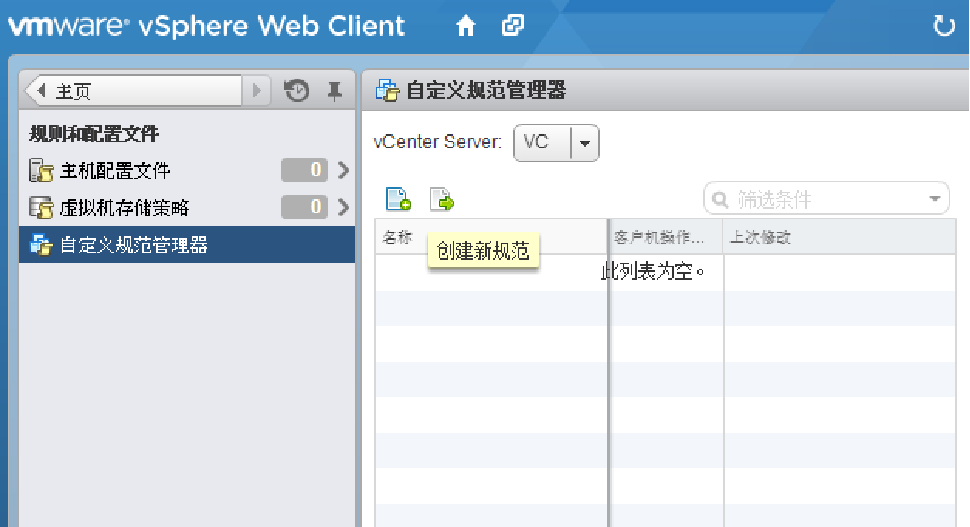Expand the 主机配置文件 chevron
Viewport: 970px width, 527px height.
[x=343, y=170]
